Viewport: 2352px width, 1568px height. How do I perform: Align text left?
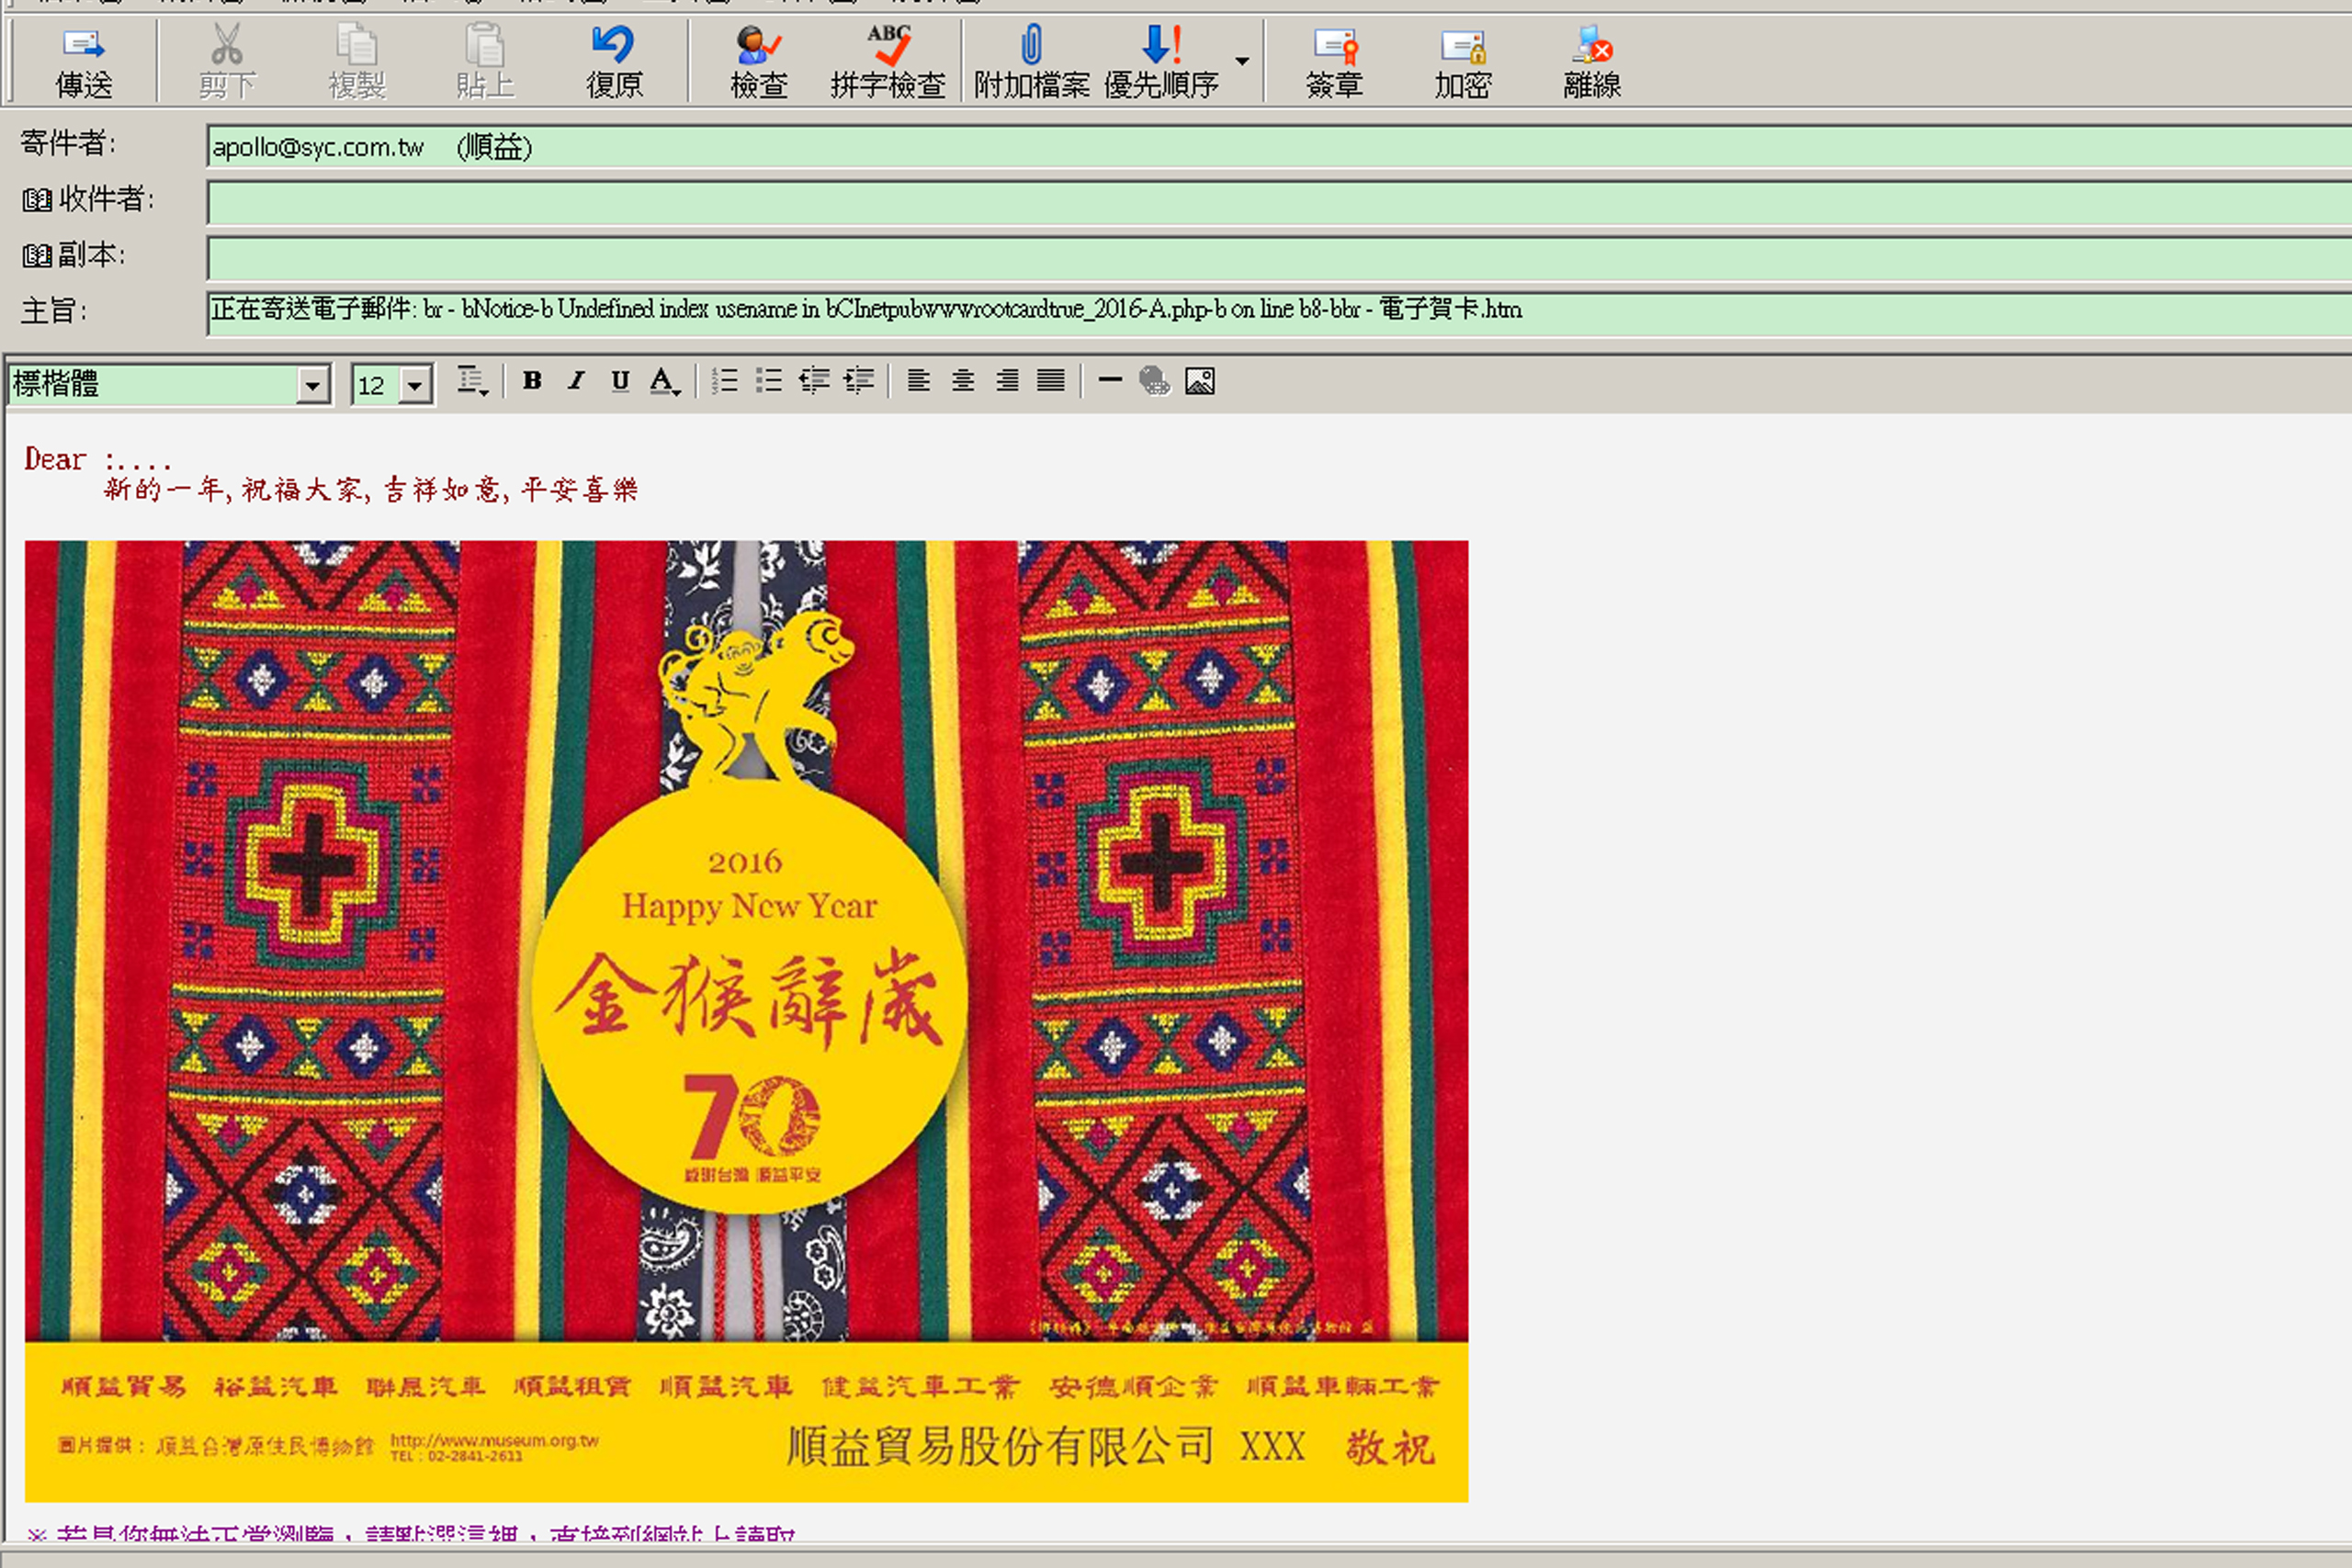[918, 381]
